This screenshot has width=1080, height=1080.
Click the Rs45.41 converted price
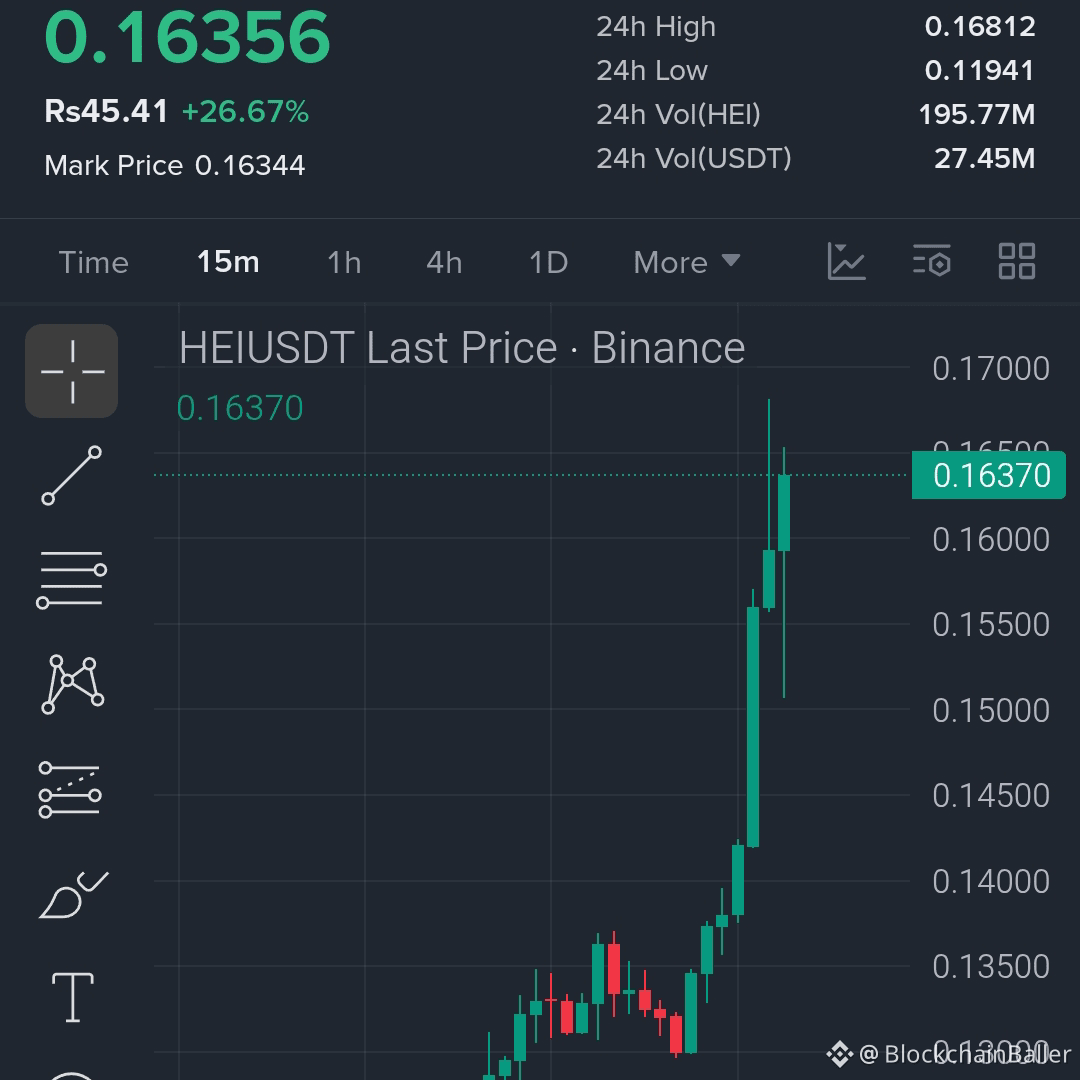[106, 111]
